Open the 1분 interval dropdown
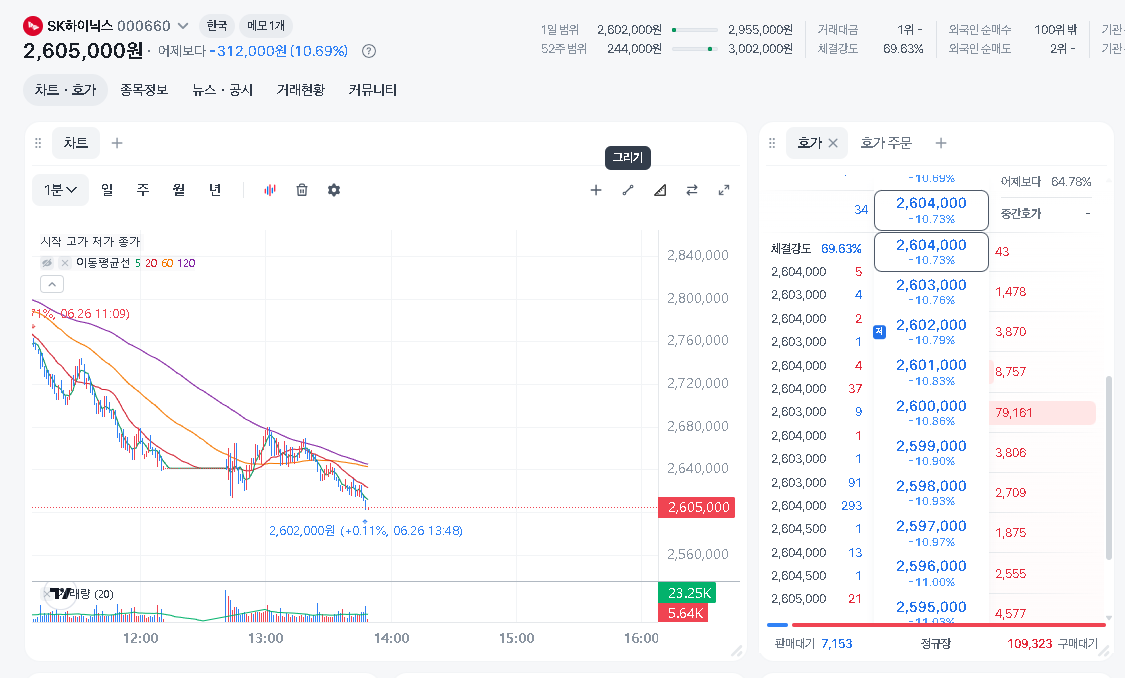Image resolution: width=1125 pixels, height=678 pixels. click(60, 190)
